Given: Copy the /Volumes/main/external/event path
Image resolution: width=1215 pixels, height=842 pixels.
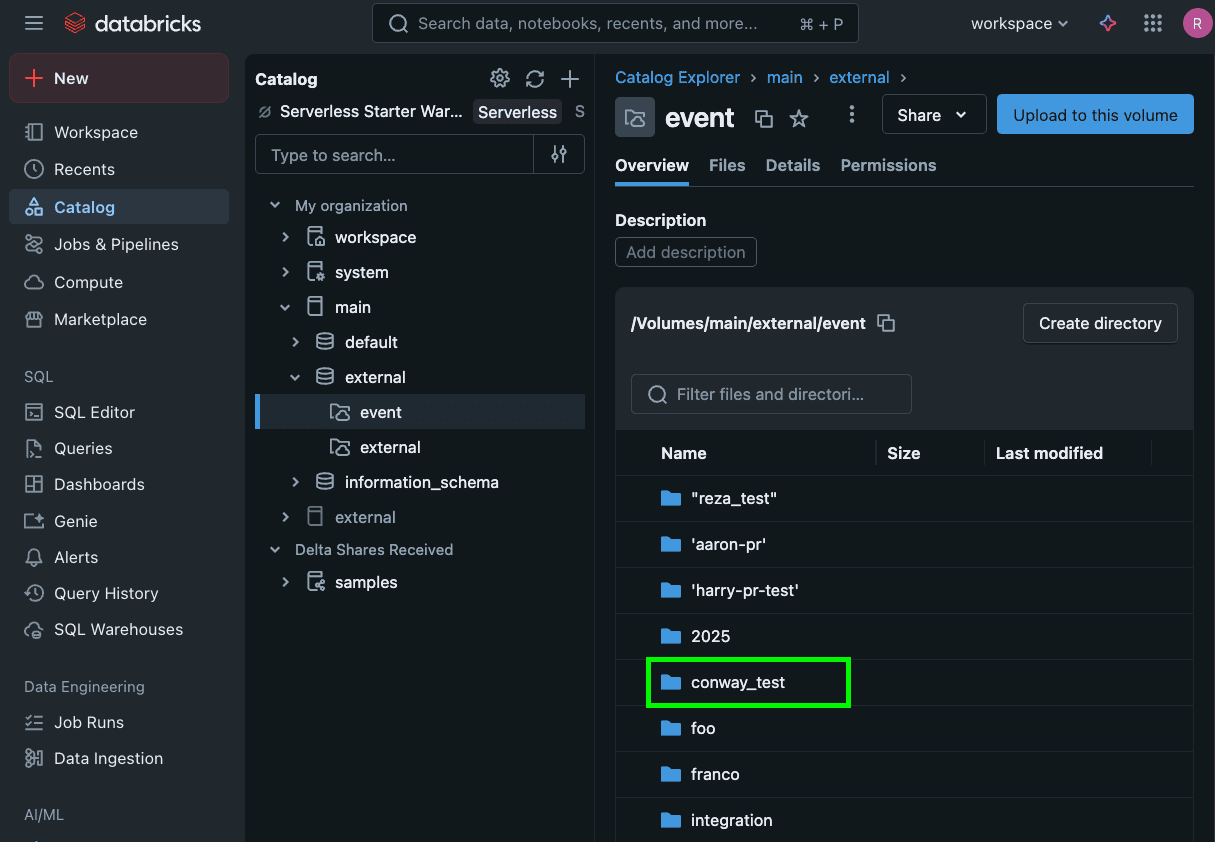Looking at the screenshot, I should click(886, 323).
